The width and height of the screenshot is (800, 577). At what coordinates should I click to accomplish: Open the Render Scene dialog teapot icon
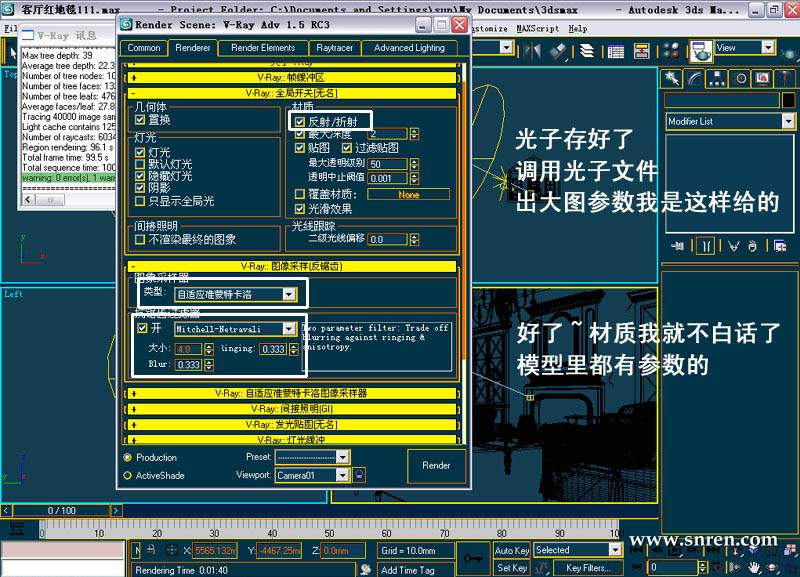pyautogui.click(x=702, y=51)
